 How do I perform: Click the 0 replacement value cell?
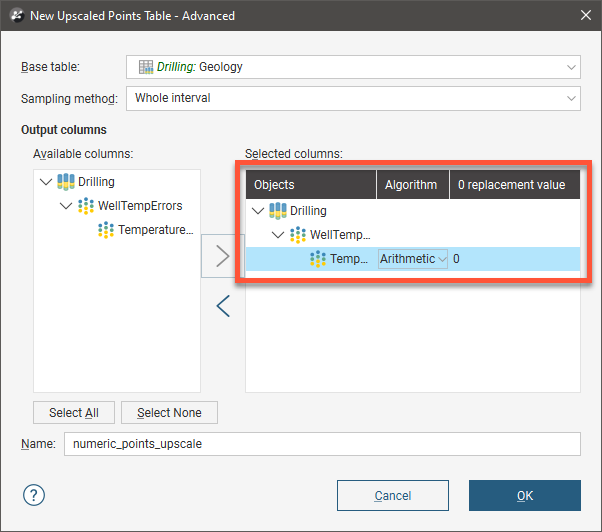[514, 259]
